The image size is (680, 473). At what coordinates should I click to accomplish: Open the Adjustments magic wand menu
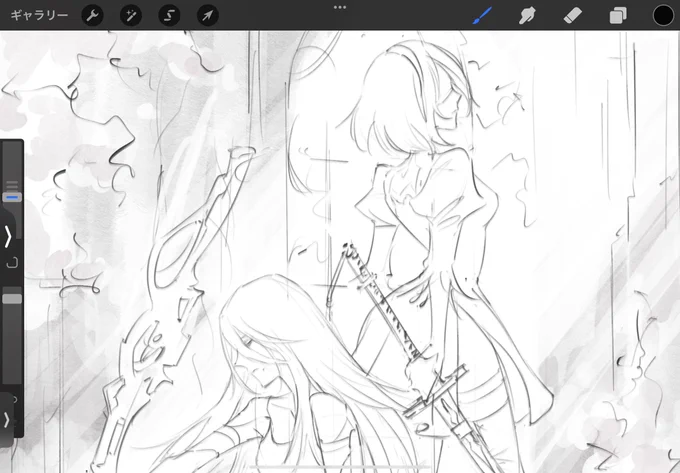tap(131, 16)
